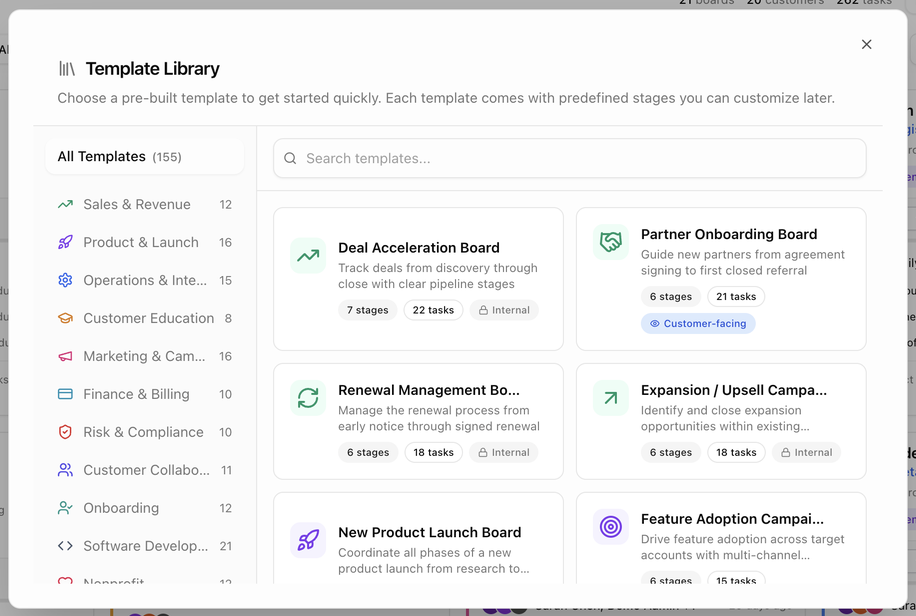This screenshot has width=916, height=616.
Task: Click Internal badge on Renewal Management card
Action: click(x=504, y=452)
